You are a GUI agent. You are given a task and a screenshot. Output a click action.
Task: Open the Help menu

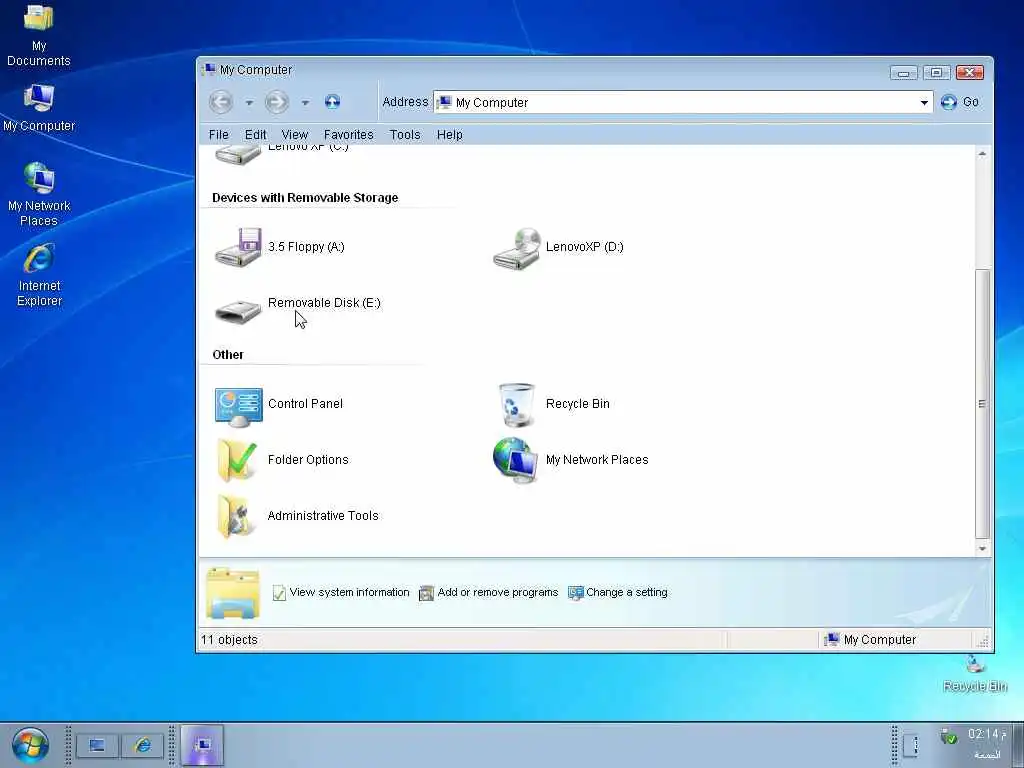(x=449, y=135)
